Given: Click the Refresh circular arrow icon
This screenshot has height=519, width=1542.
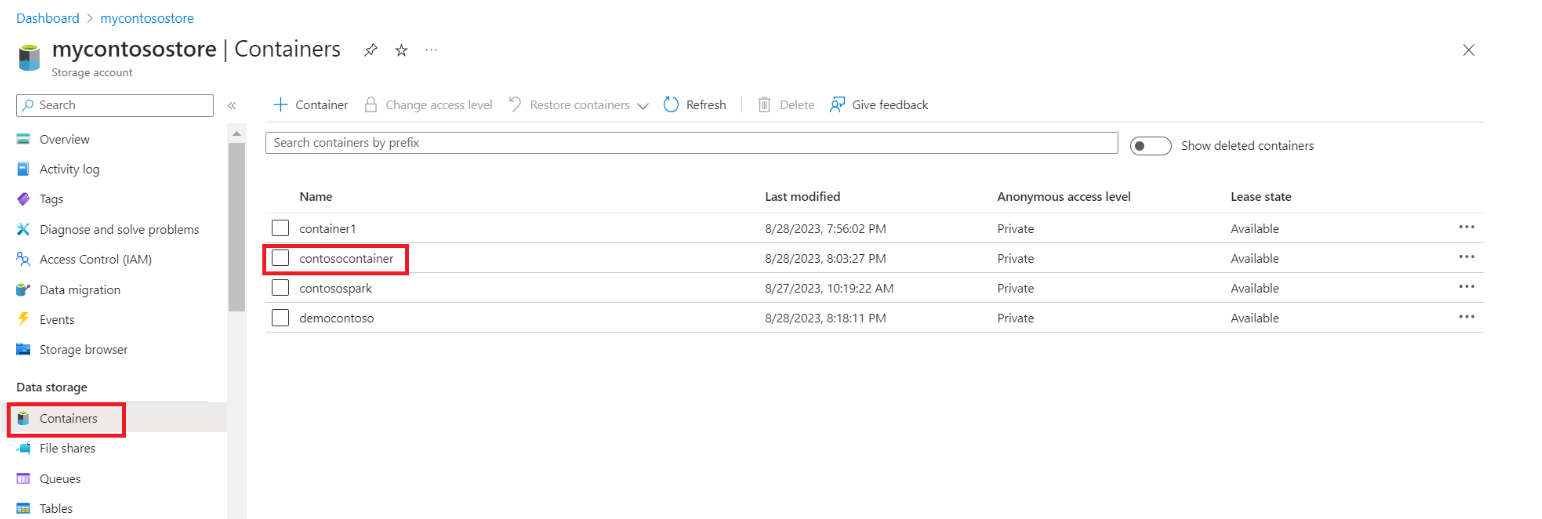Looking at the screenshot, I should click(672, 104).
